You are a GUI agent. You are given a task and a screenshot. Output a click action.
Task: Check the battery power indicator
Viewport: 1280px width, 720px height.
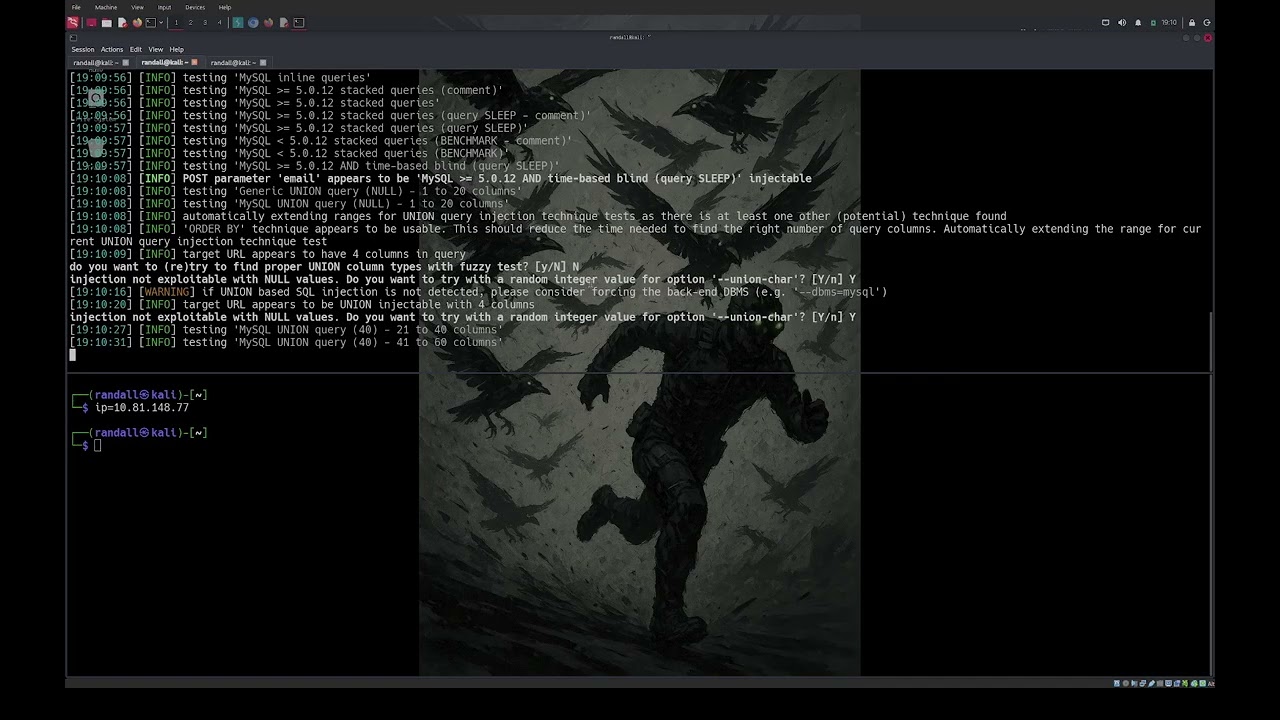pos(1153,22)
